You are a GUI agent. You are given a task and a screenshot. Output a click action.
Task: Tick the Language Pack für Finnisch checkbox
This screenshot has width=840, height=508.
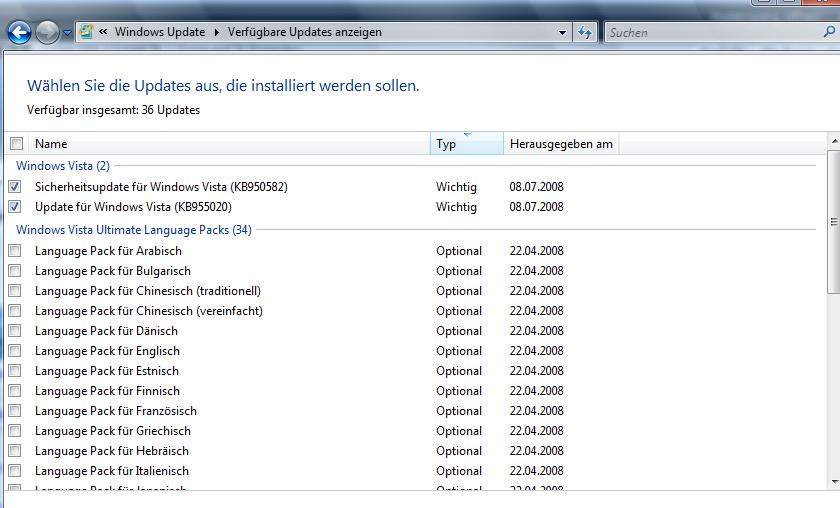[14, 391]
